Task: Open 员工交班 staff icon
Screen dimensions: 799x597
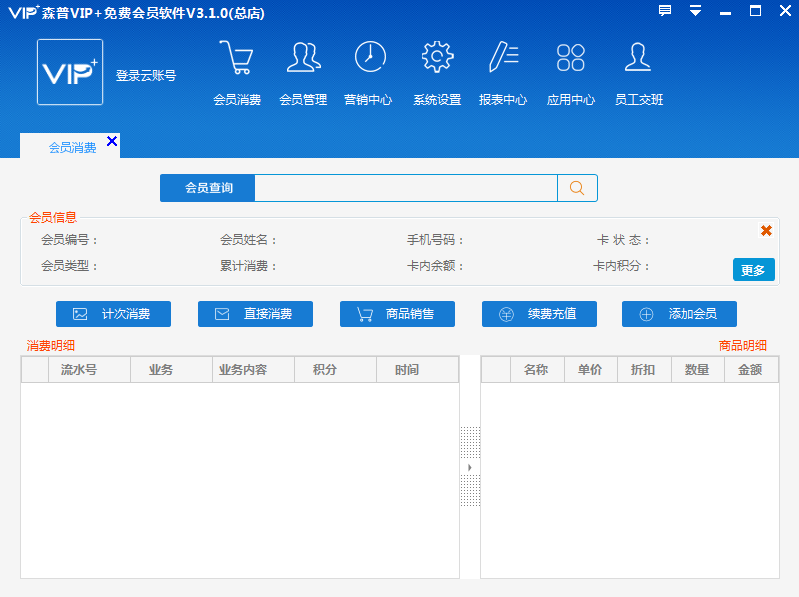Action: pyautogui.click(x=638, y=59)
